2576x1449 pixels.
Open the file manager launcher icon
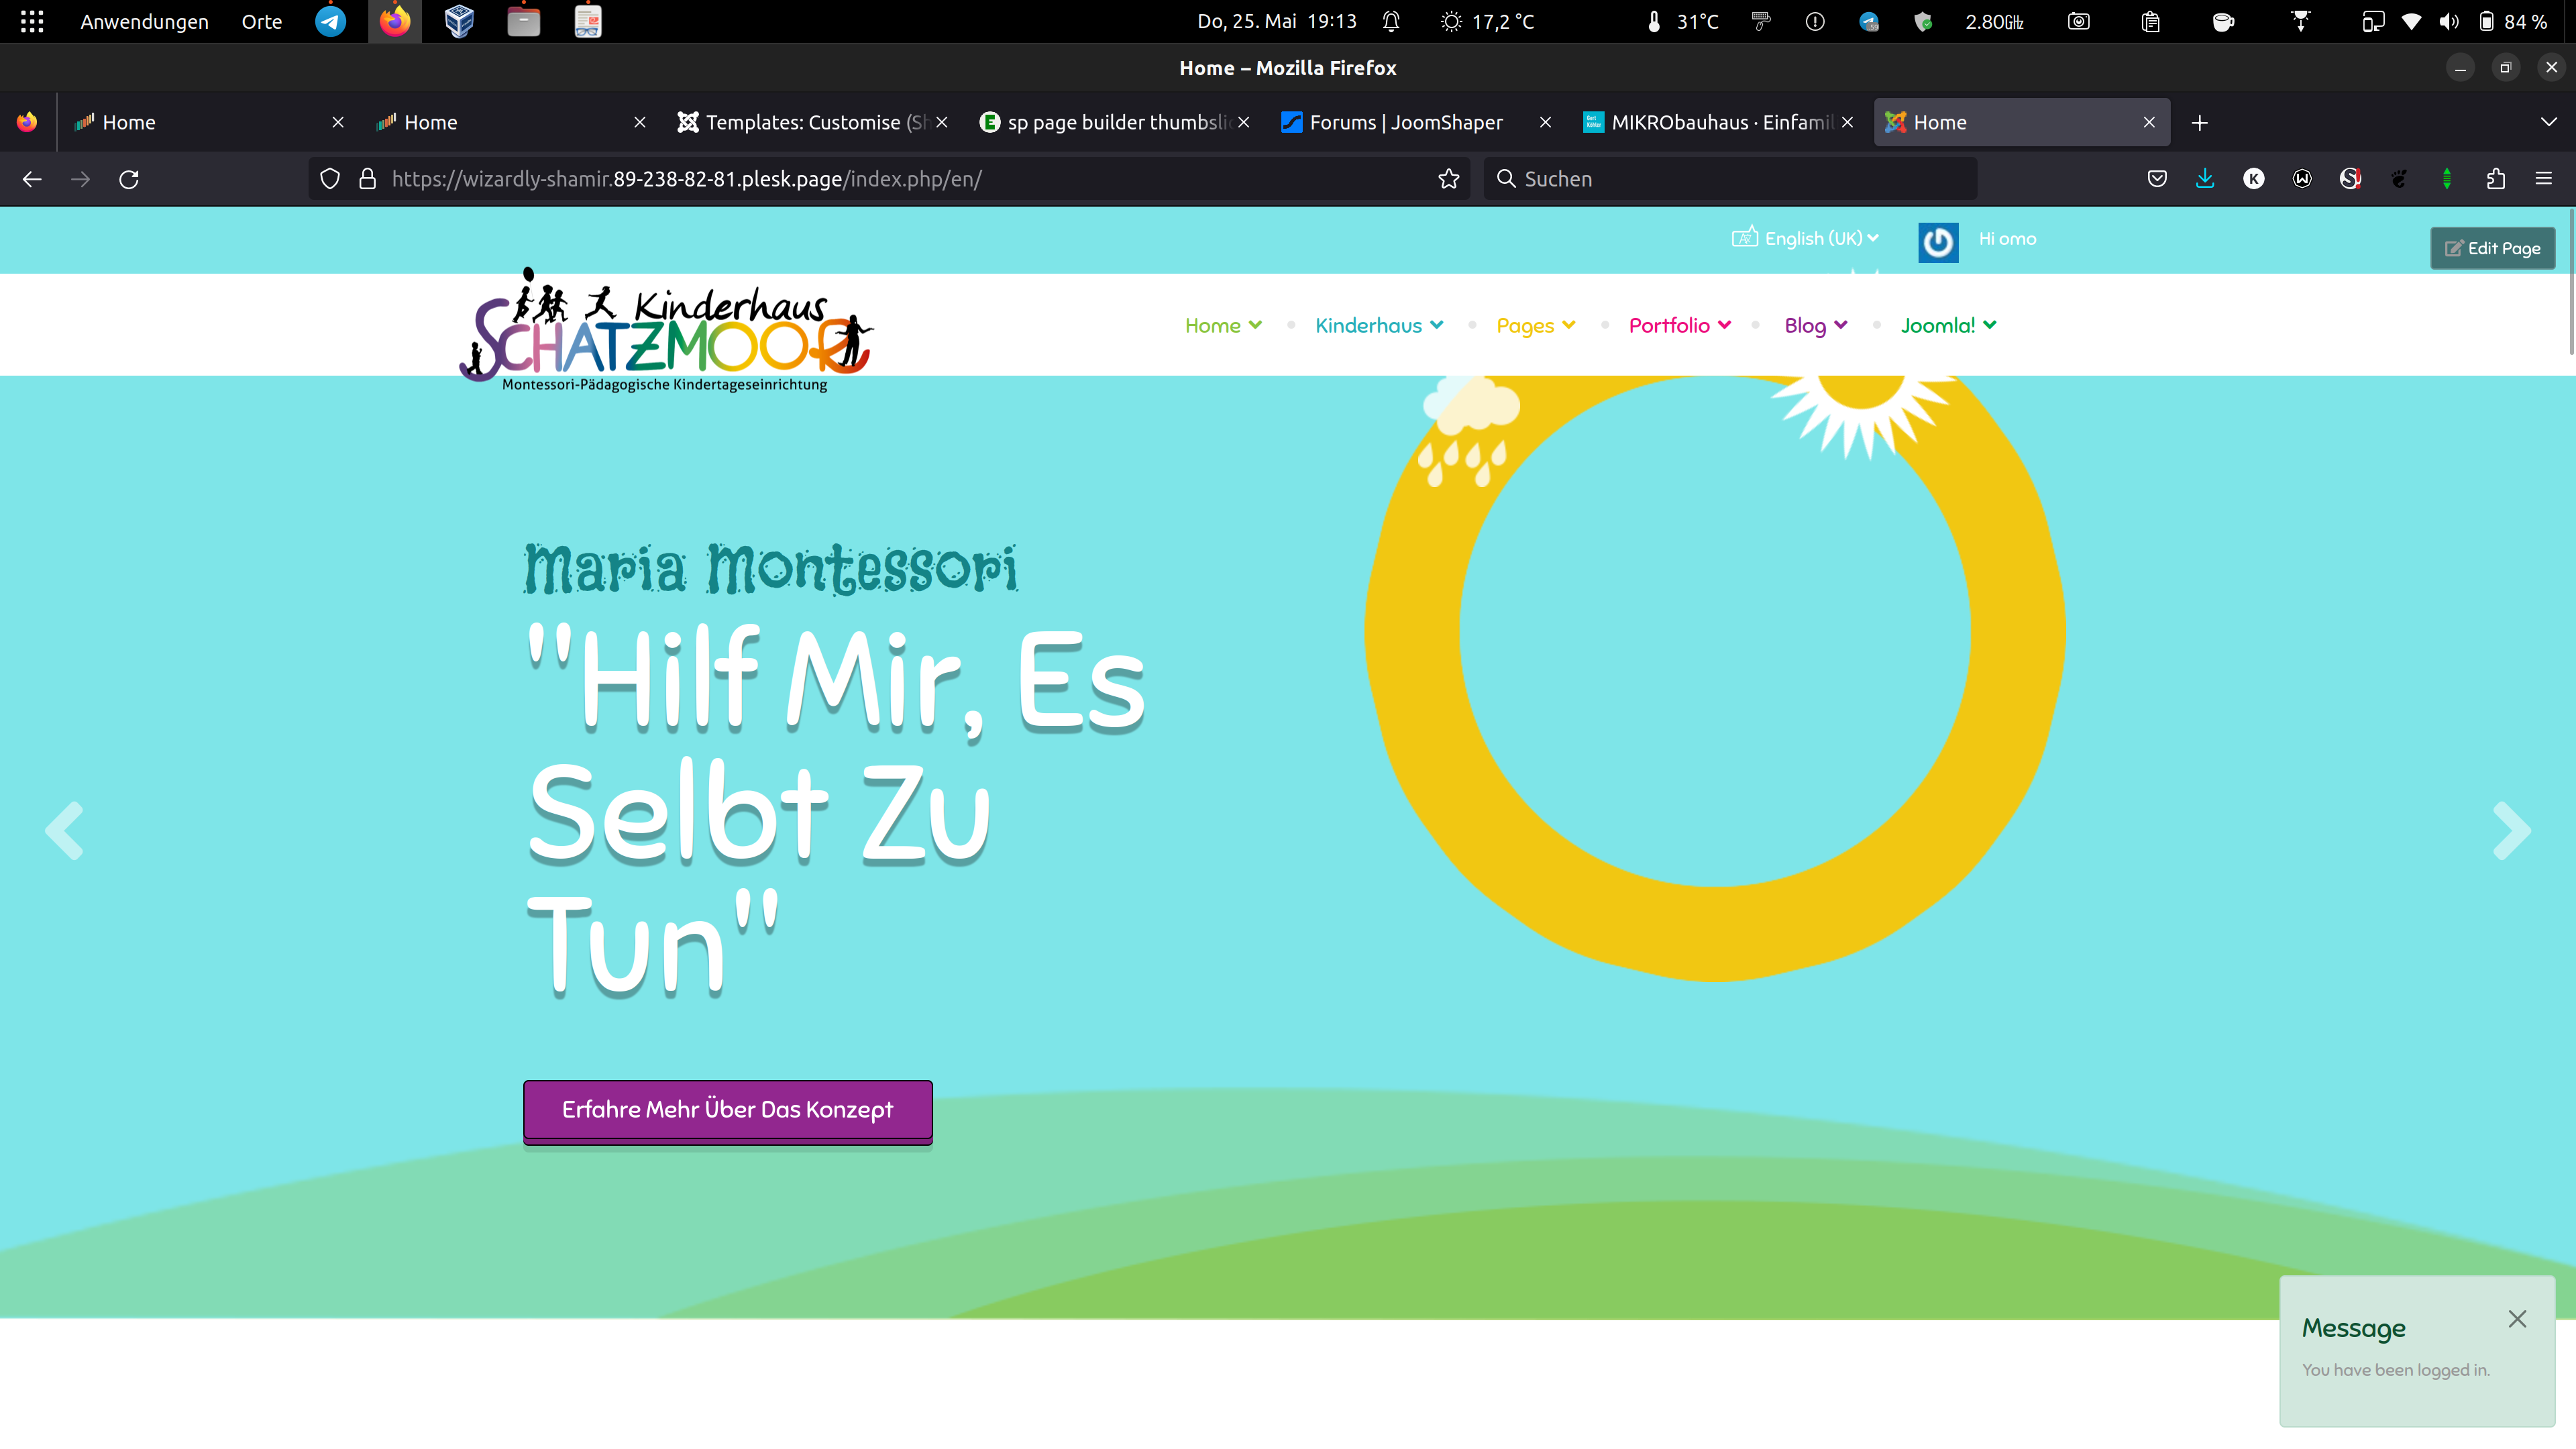point(523,21)
